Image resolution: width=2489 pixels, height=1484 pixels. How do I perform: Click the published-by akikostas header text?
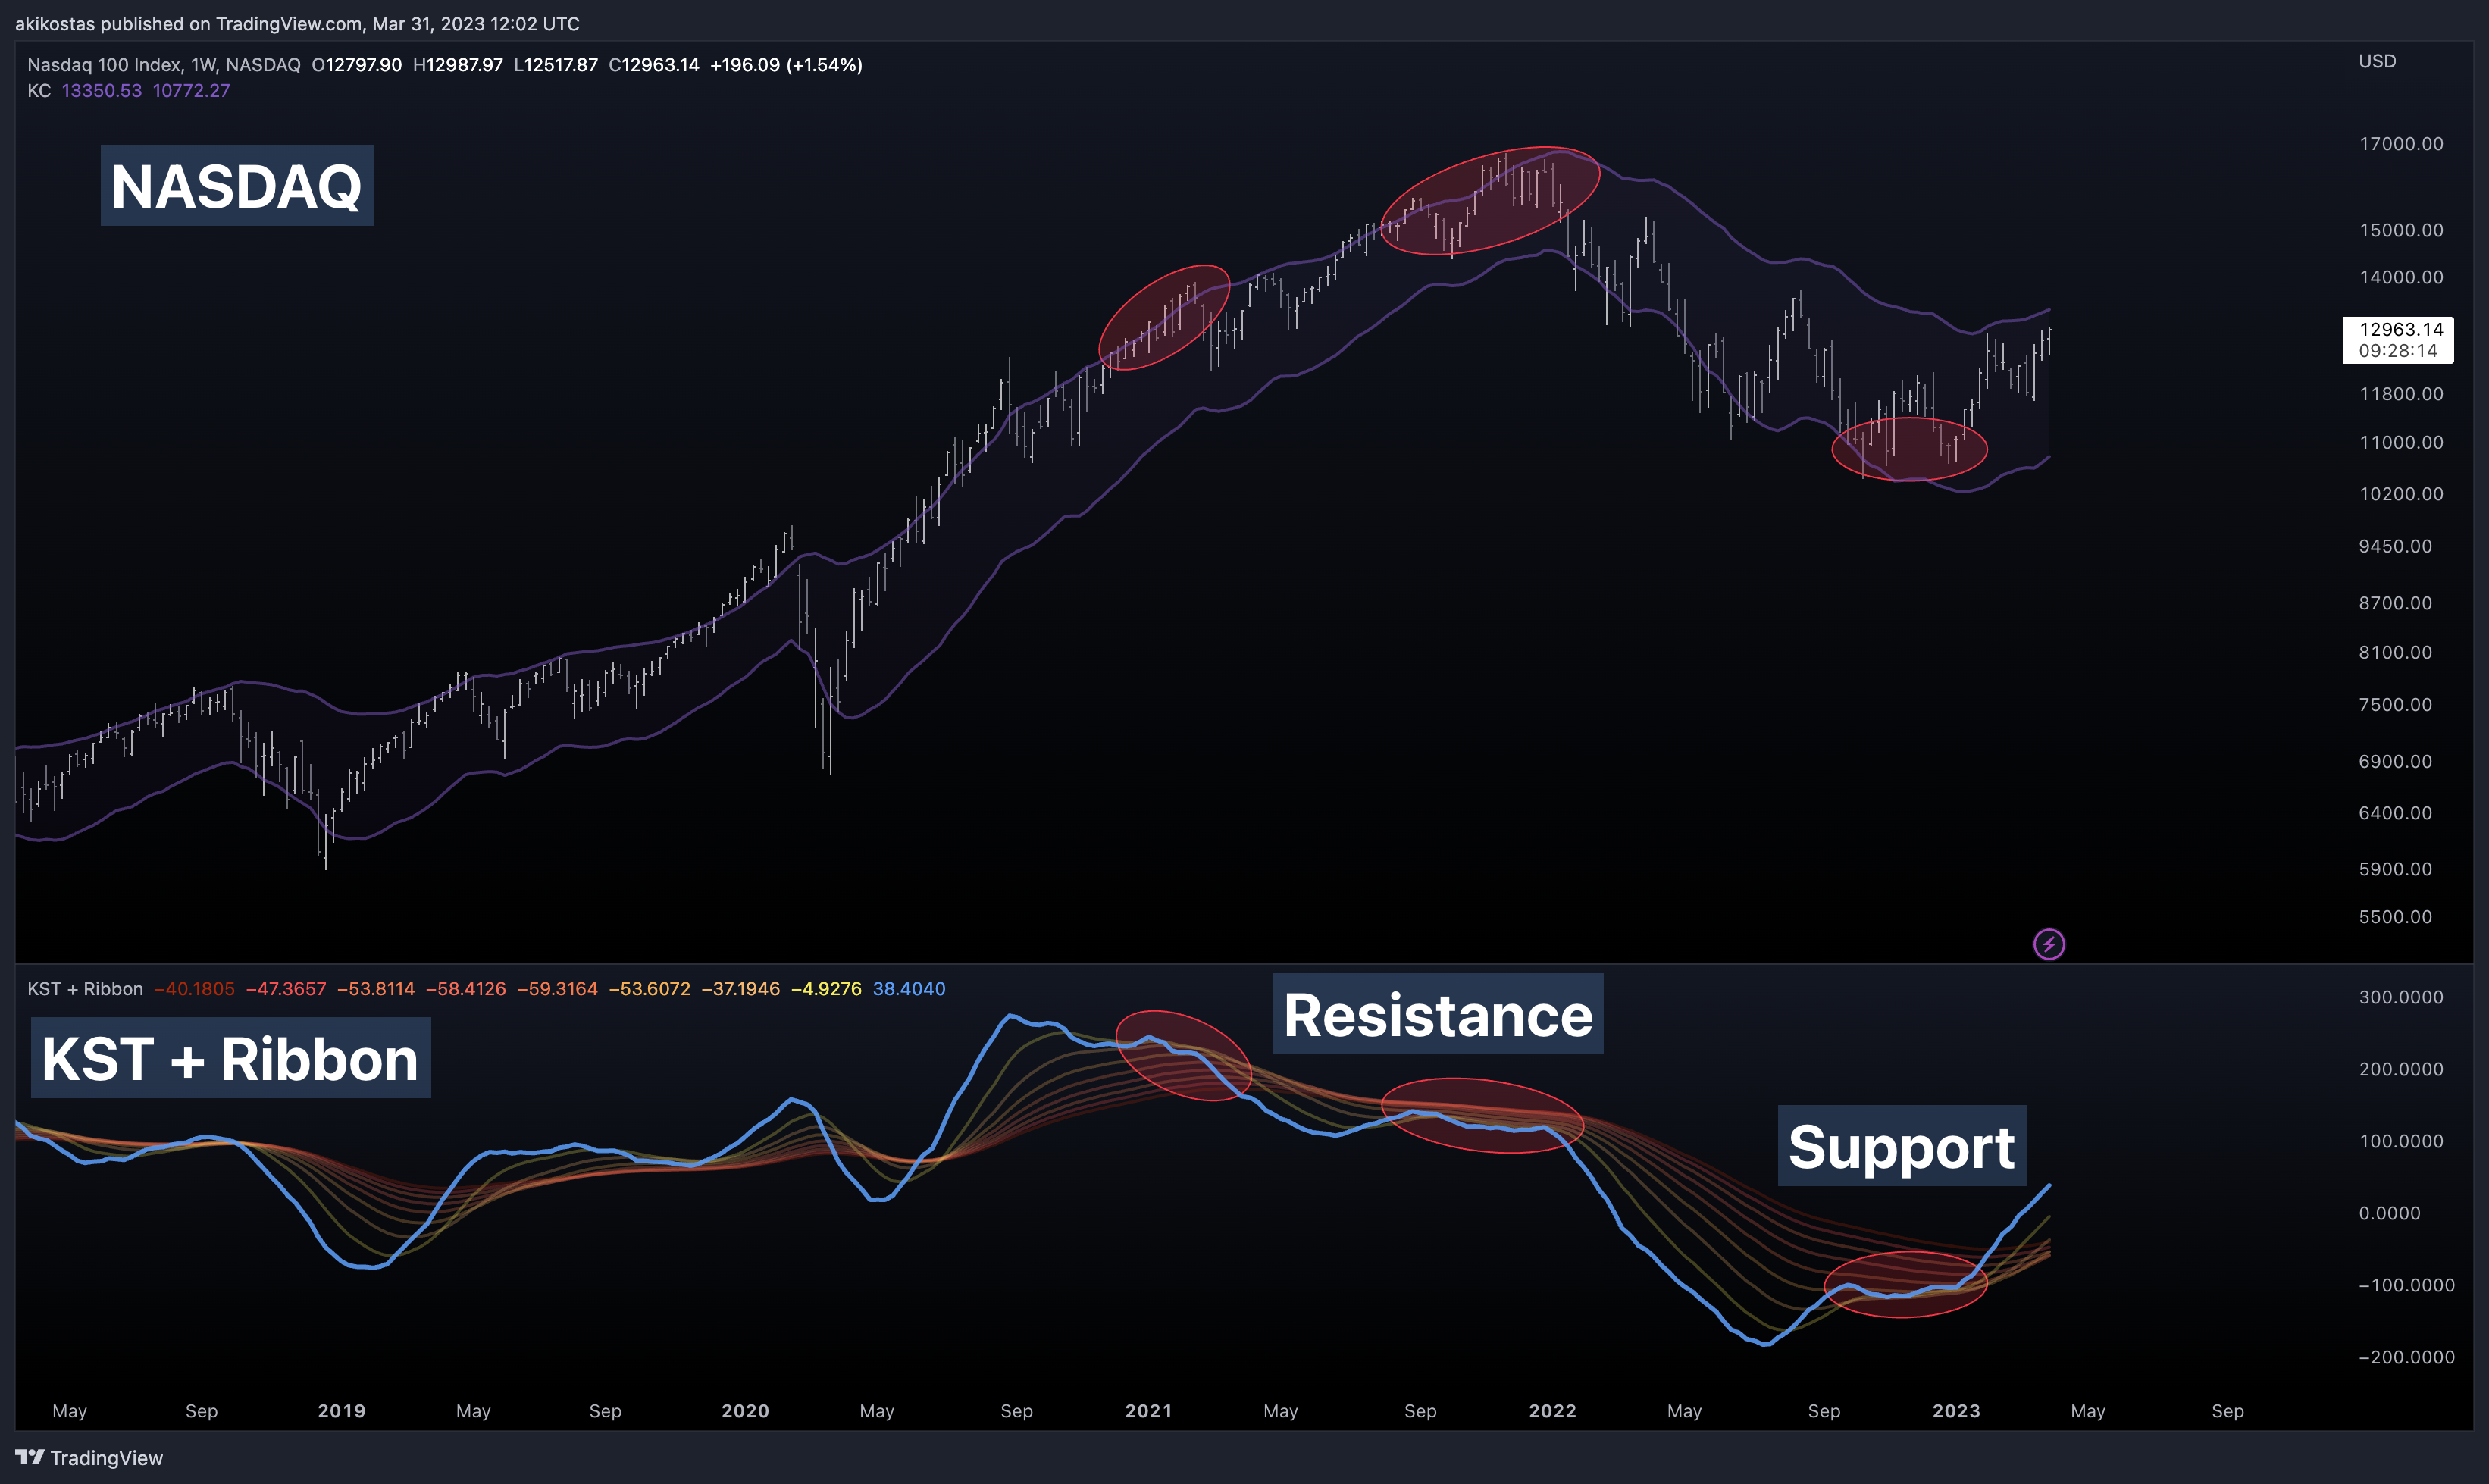point(297,23)
